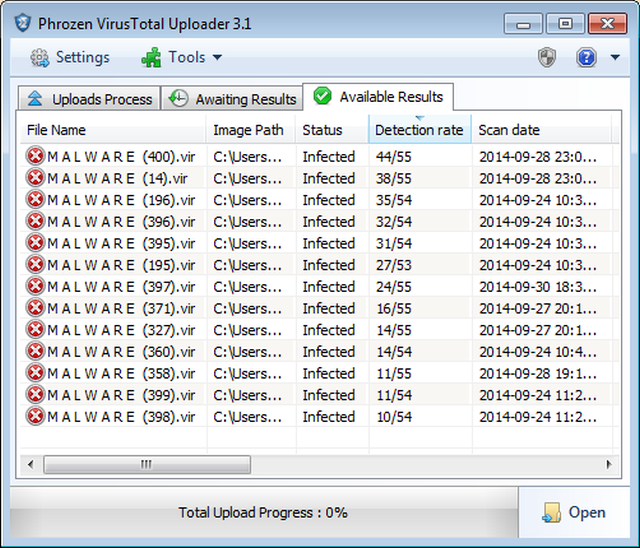Close the Phrozen VirusTotal Uploader window
Viewport: 640px width, 548px height.
(607, 24)
